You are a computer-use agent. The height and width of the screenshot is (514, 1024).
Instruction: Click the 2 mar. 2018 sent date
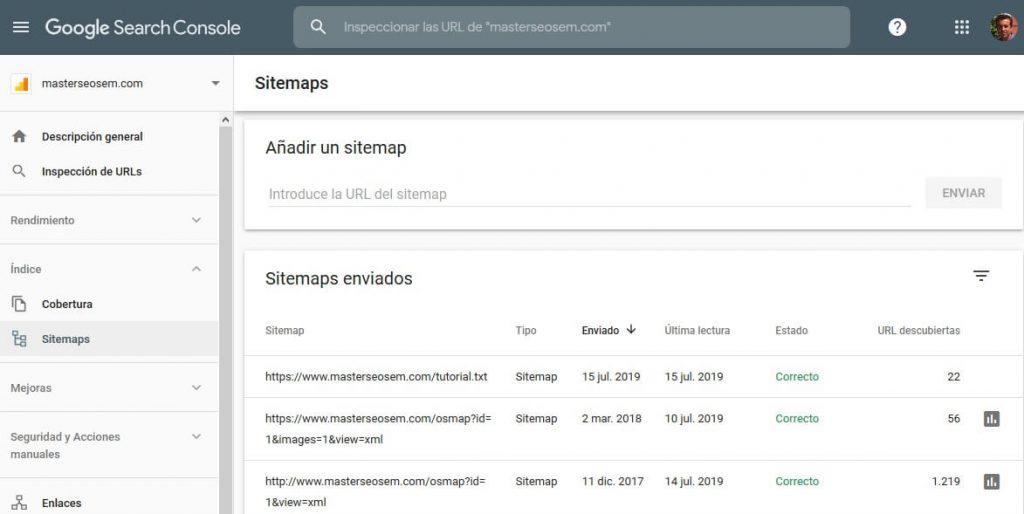pos(612,419)
